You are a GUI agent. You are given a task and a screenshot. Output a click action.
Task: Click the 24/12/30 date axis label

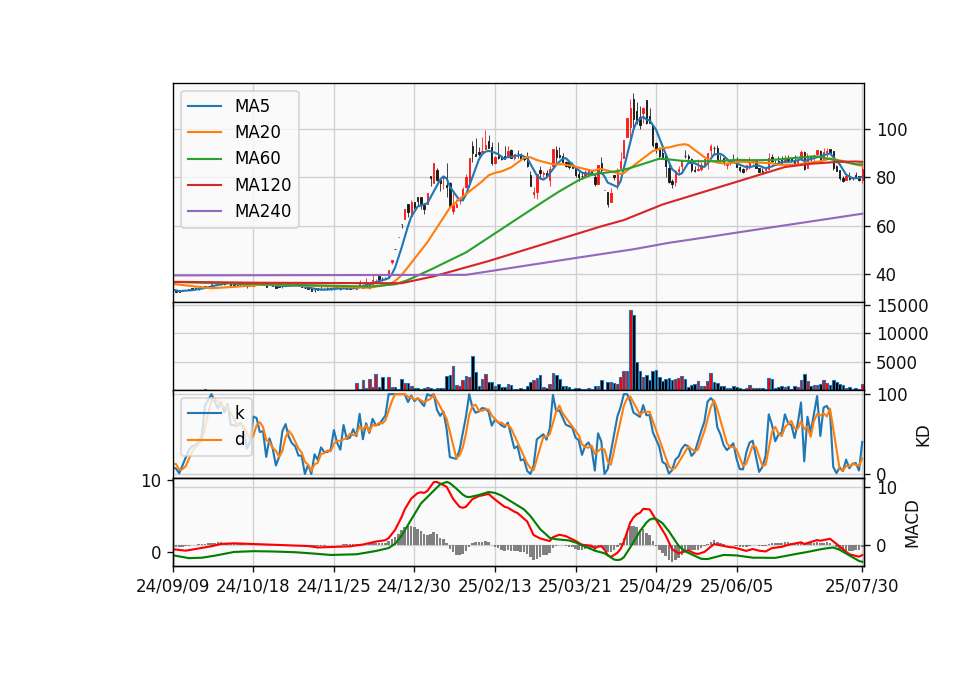tap(414, 586)
